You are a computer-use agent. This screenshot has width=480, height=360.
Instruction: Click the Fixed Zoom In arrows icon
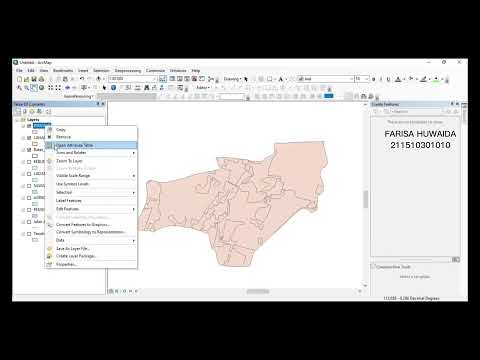point(51,88)
